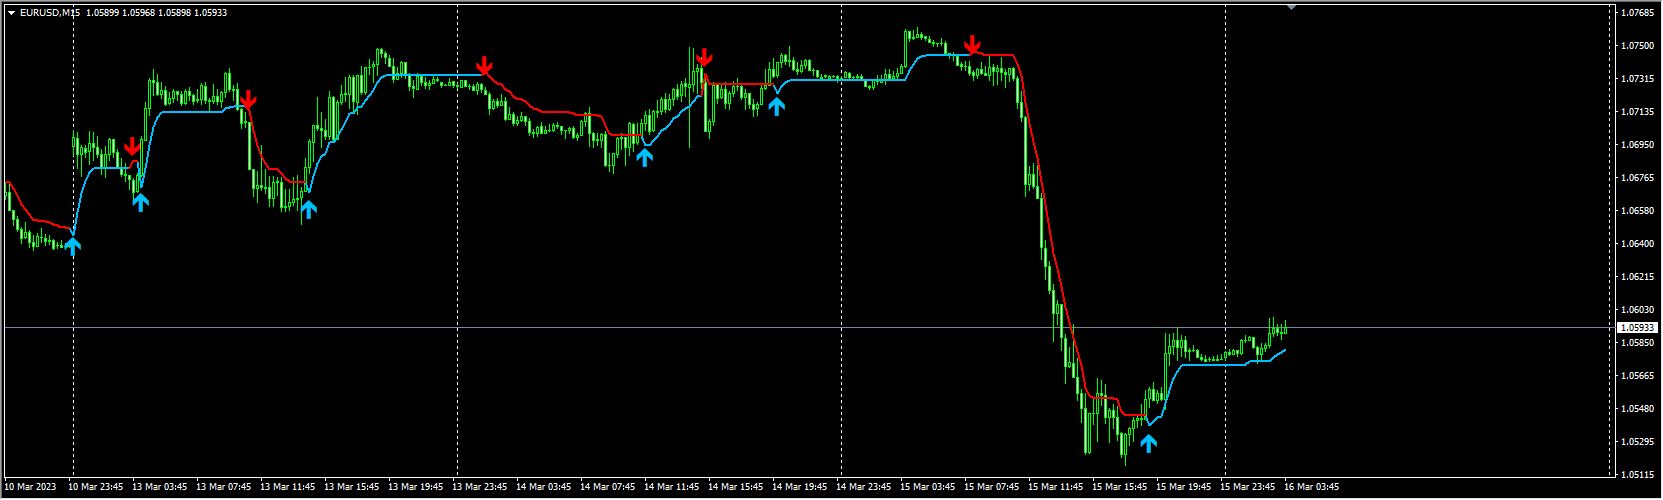Click the 1.06580 price axis label
The width and height of the screenshot is (1663, 500).
[x=1636, y=211]
